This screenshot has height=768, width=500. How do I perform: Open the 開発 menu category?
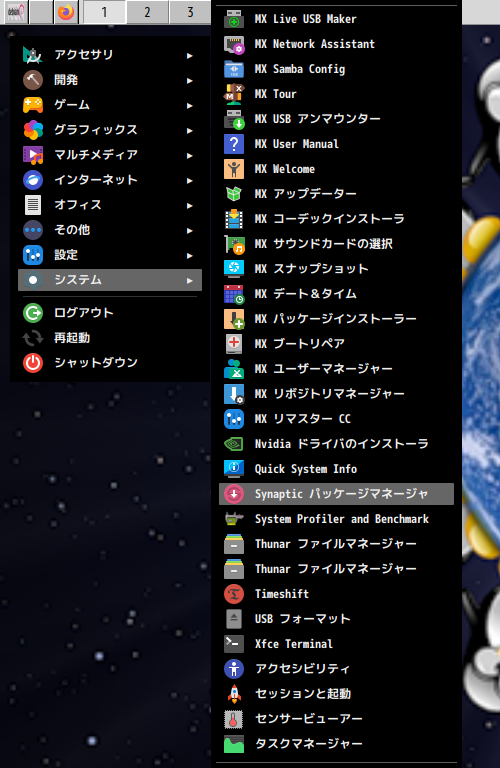pyautogui.click(x=110, y=80)
